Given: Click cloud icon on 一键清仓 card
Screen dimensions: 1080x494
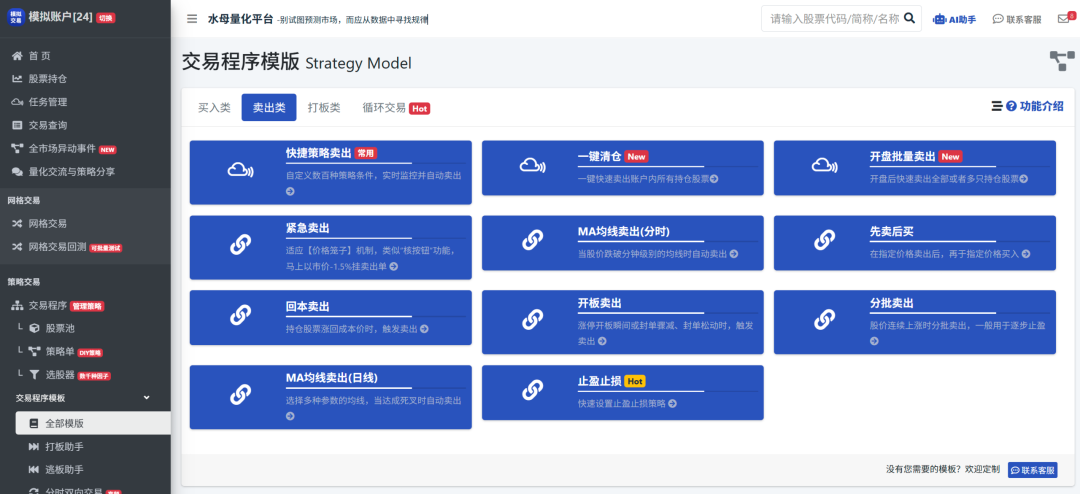Looking at the screenshot, I should click(x=532, y=166).
